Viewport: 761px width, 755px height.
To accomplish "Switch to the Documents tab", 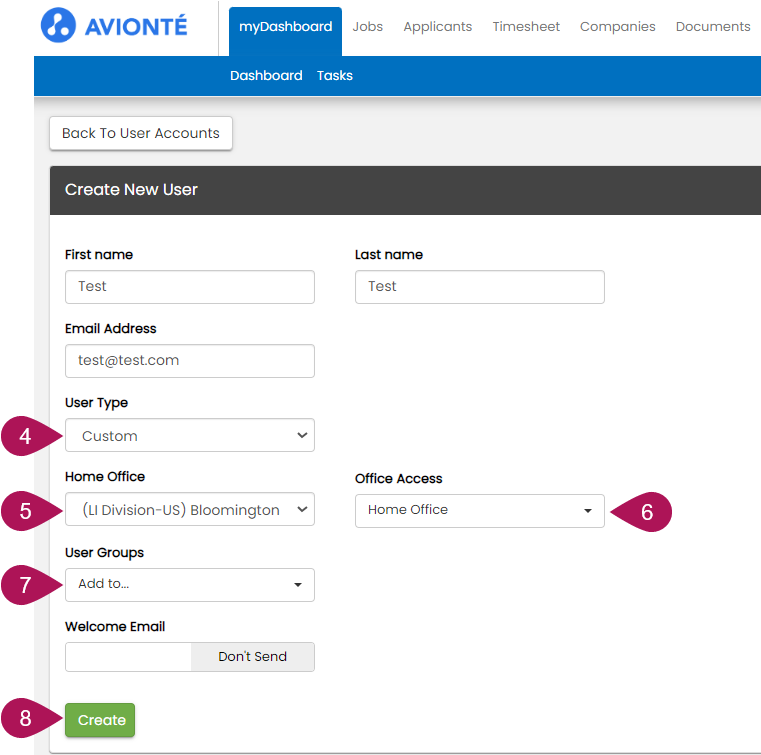I will coord(713,27).
